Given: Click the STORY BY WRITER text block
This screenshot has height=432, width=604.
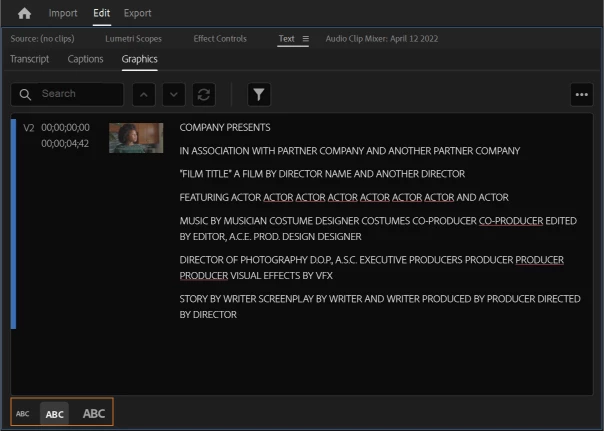Looking at the screenshot, I should click(380, 307).
